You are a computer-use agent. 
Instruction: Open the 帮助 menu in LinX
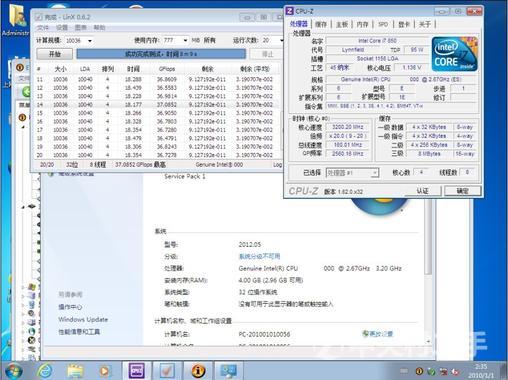[99, 28]
